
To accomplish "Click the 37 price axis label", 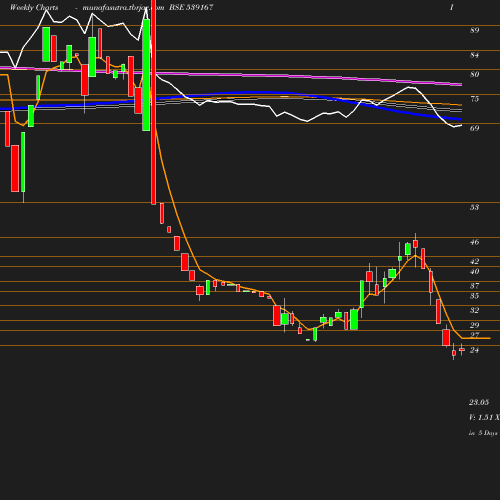I will point(474,286).
